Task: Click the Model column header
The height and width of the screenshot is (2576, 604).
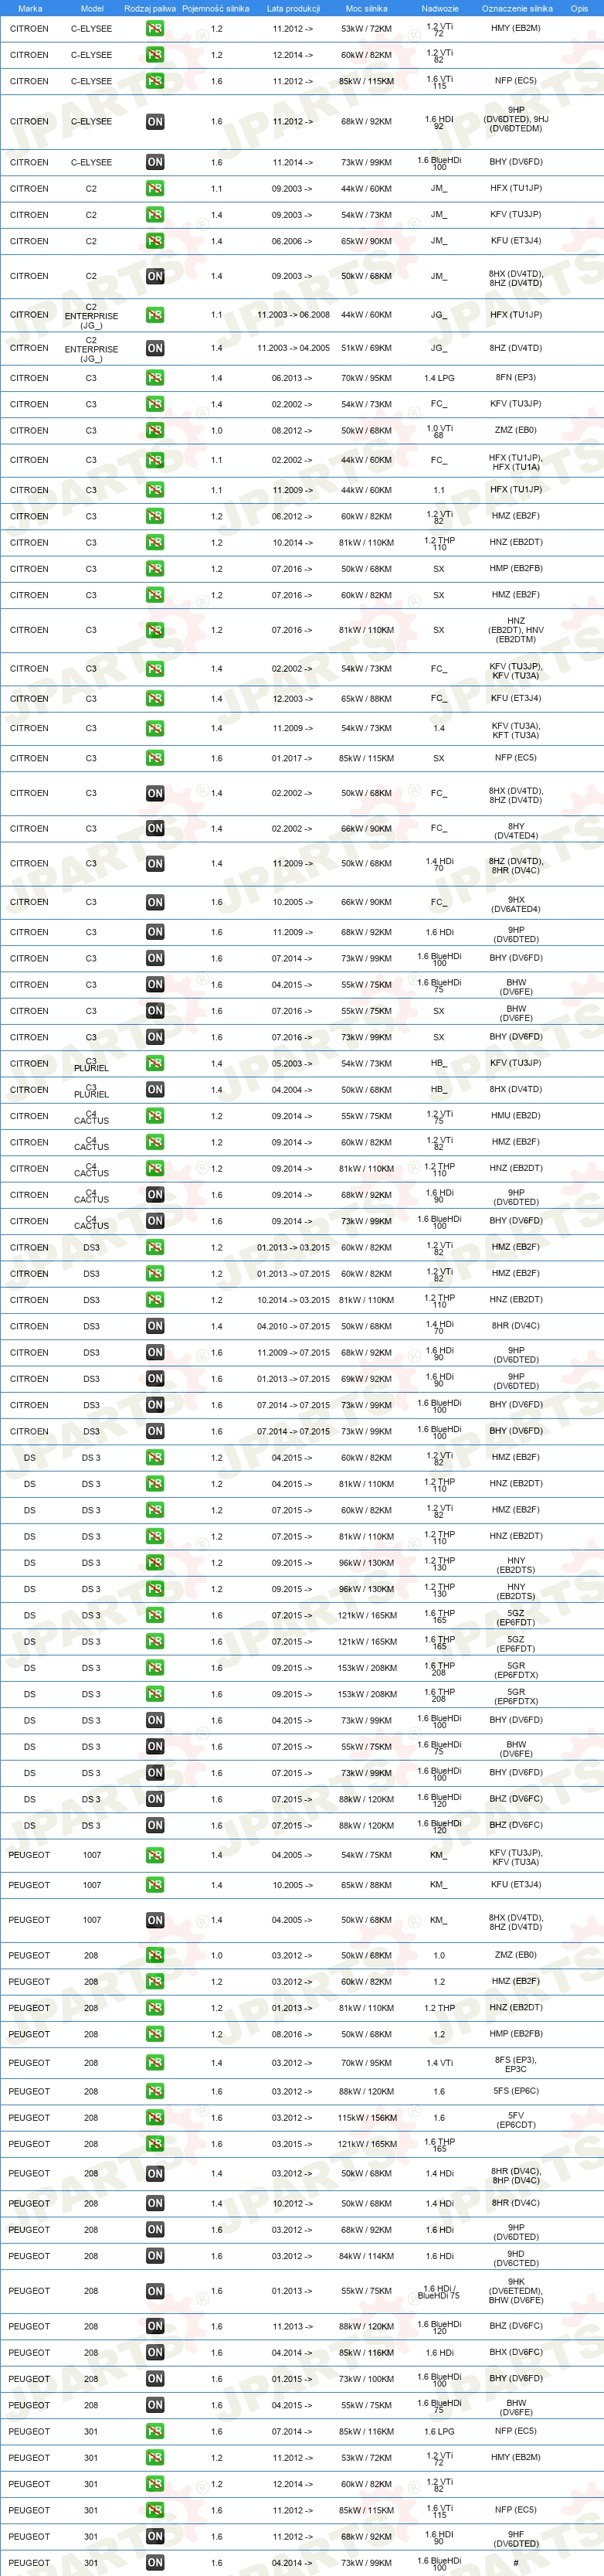Action: 92,8
